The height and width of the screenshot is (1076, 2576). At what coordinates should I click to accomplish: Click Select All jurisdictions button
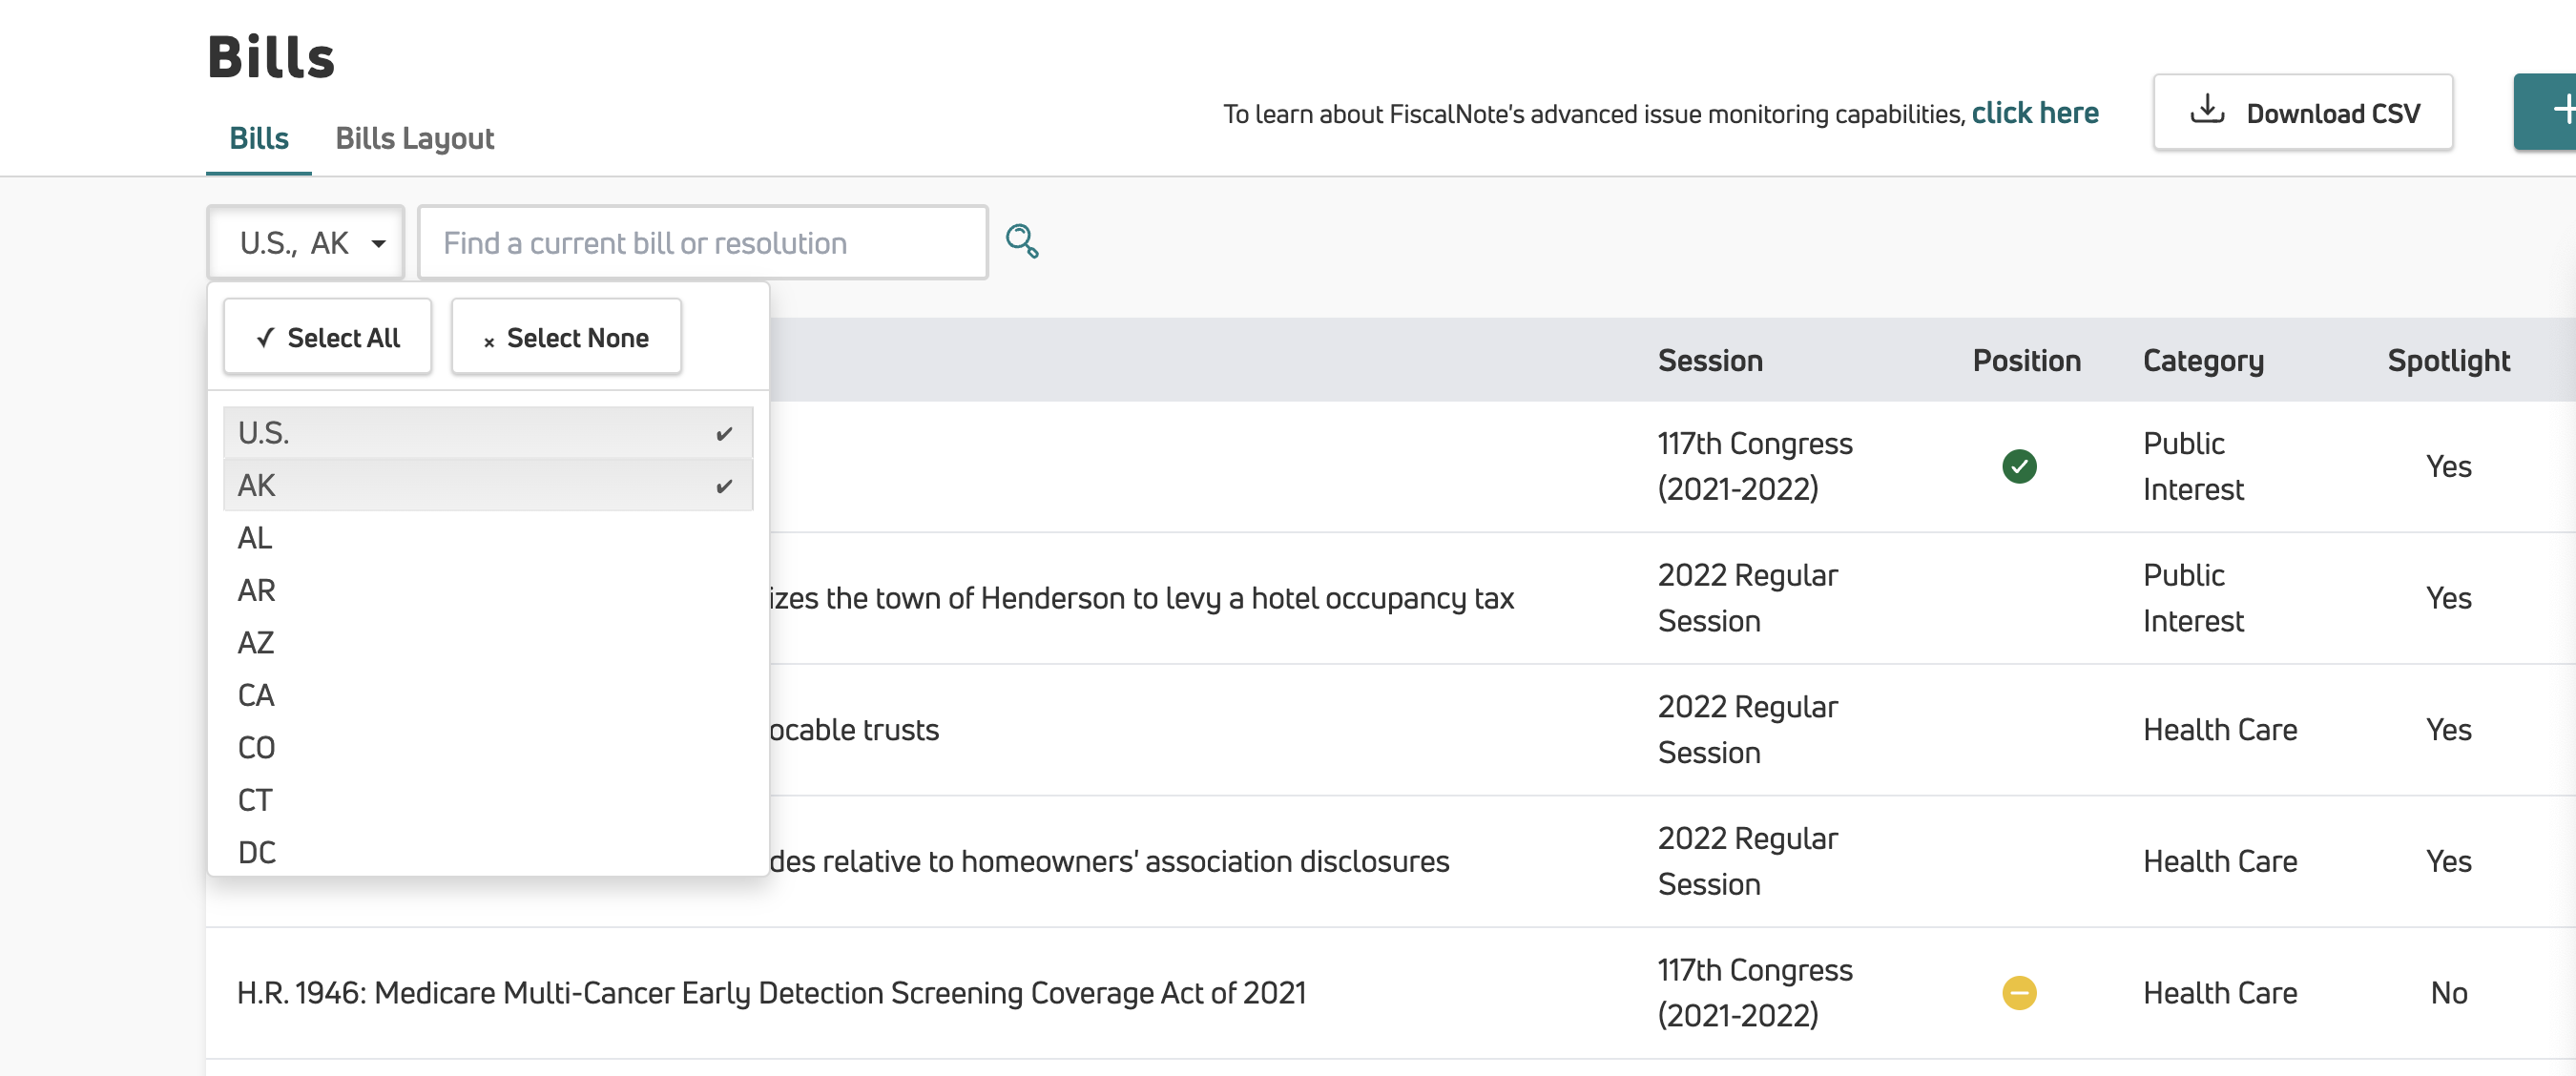pyautogui.click(x=328, y=337)
